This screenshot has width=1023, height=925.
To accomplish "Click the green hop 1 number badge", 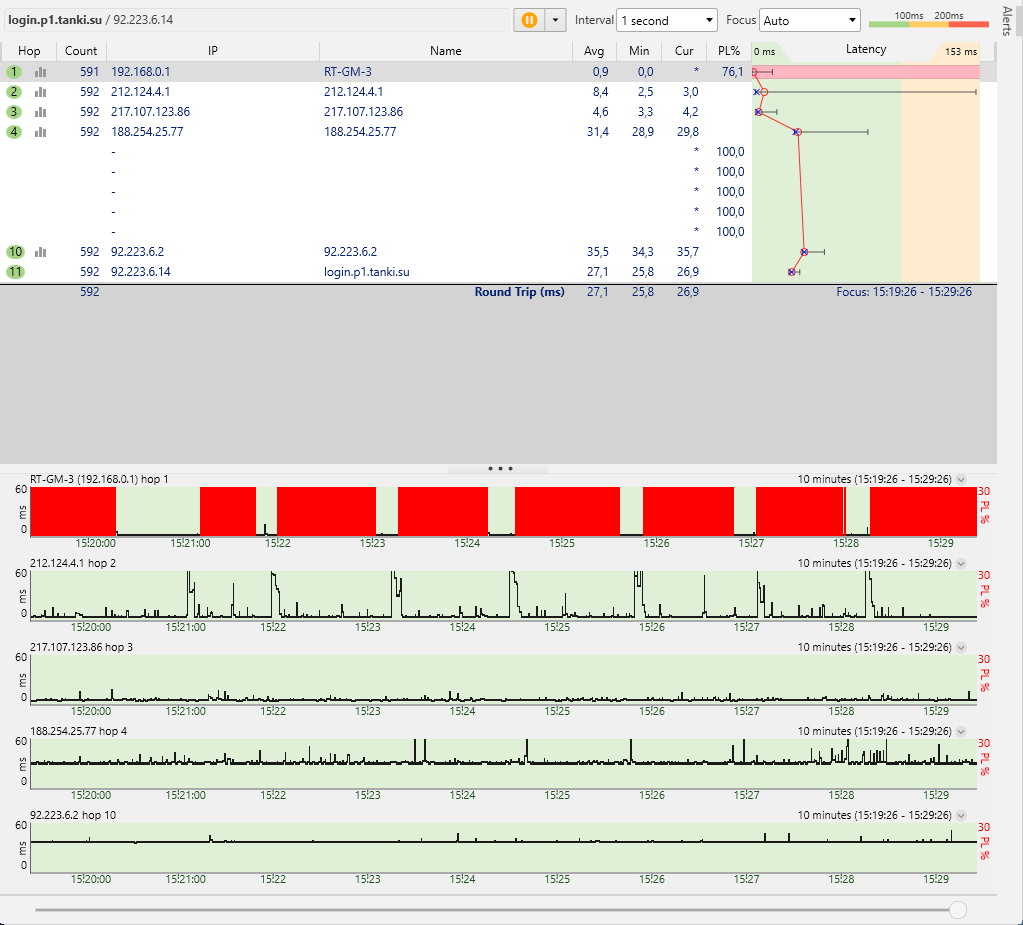I will (x=14, y=72).
